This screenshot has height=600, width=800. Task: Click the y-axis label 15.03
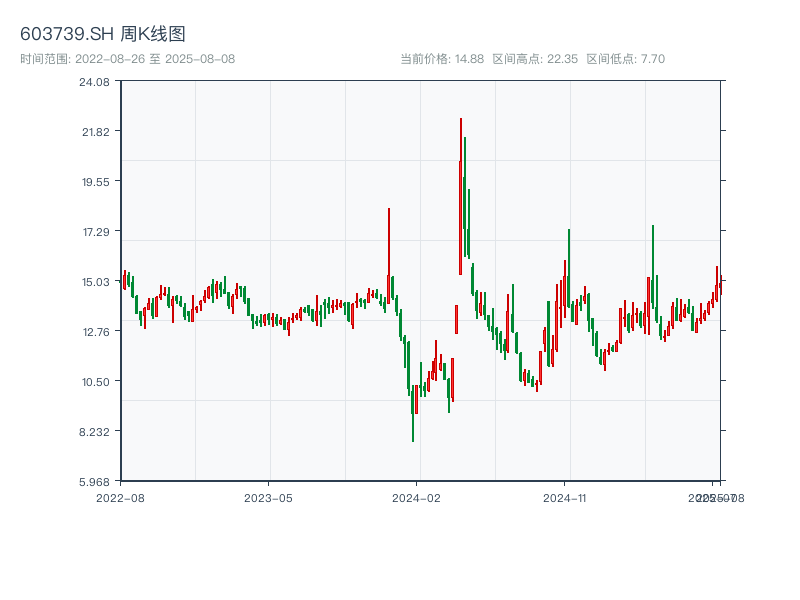(96, 282)
